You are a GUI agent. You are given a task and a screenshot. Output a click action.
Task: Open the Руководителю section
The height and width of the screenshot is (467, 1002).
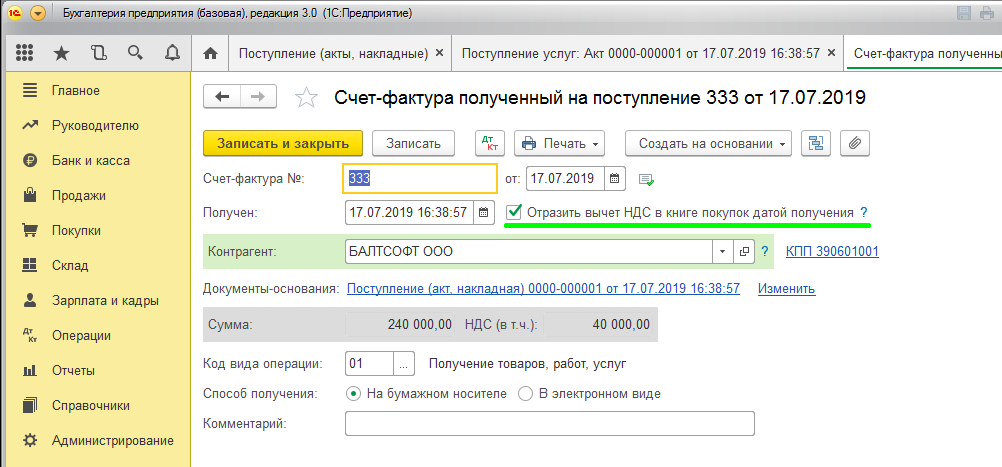95,125
